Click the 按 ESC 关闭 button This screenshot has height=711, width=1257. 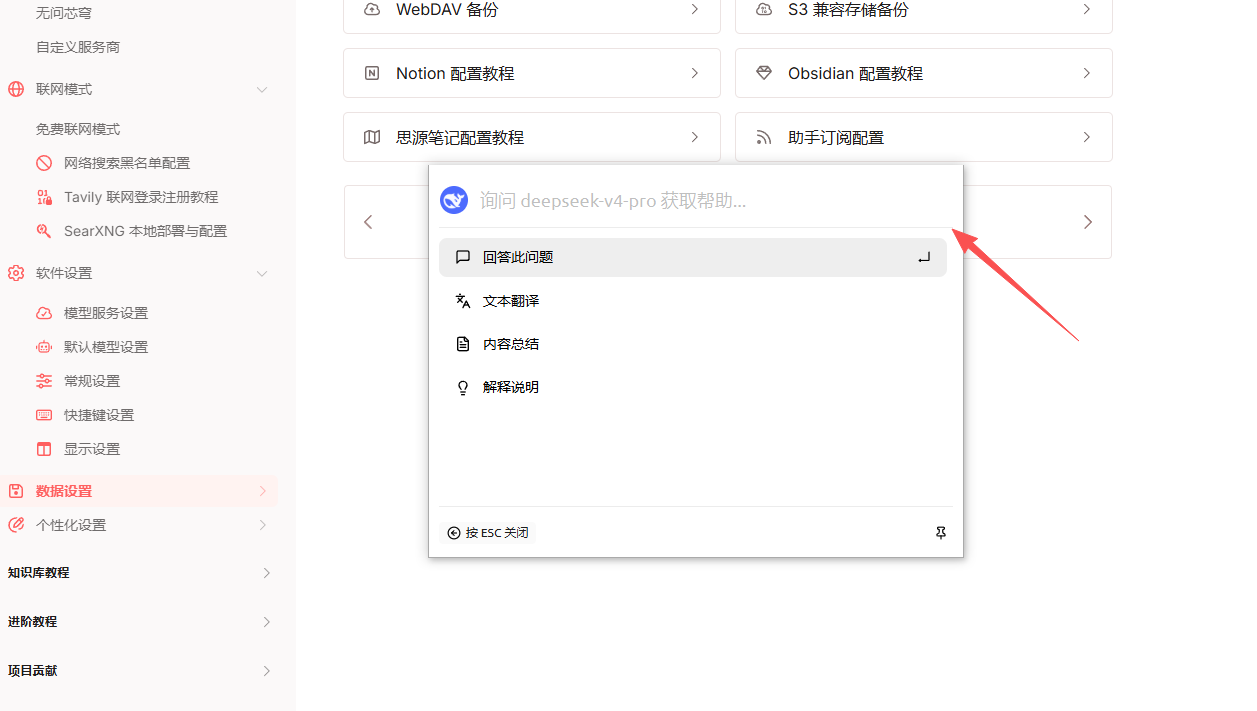tap(488, 533)
